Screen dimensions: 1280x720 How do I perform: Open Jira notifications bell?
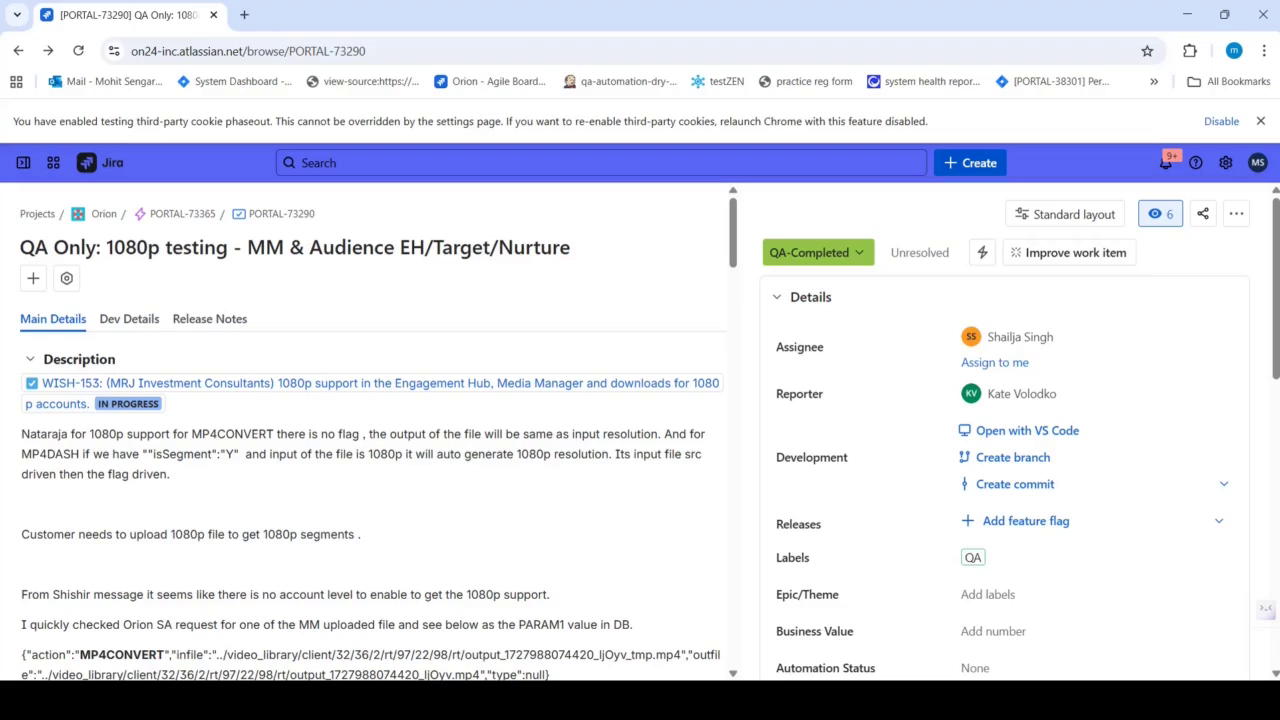point(1166,163)
